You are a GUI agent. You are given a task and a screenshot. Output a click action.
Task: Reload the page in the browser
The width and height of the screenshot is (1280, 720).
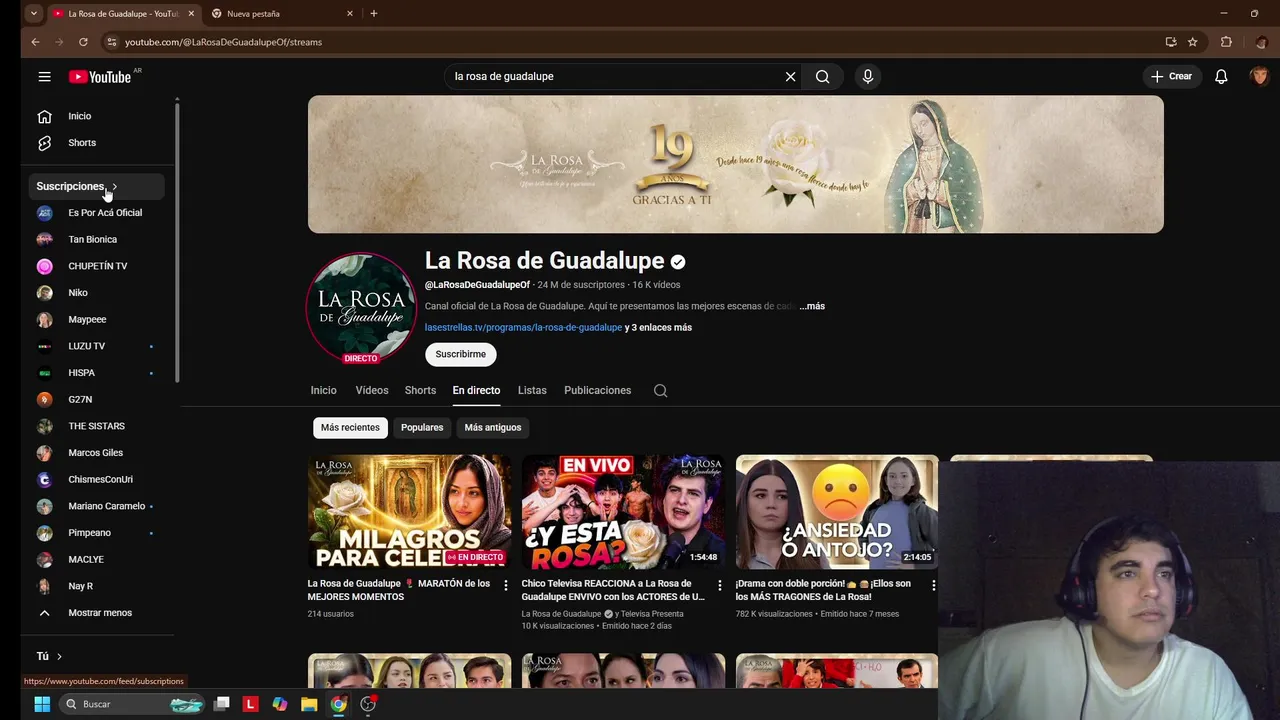click(83, 42)
